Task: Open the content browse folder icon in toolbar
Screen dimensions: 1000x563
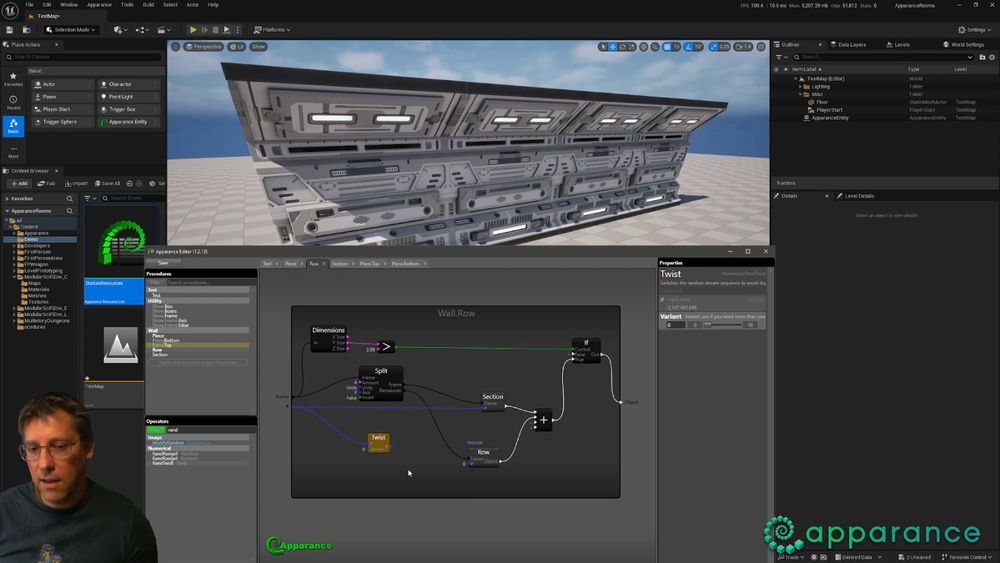Action: pos(27,29)
